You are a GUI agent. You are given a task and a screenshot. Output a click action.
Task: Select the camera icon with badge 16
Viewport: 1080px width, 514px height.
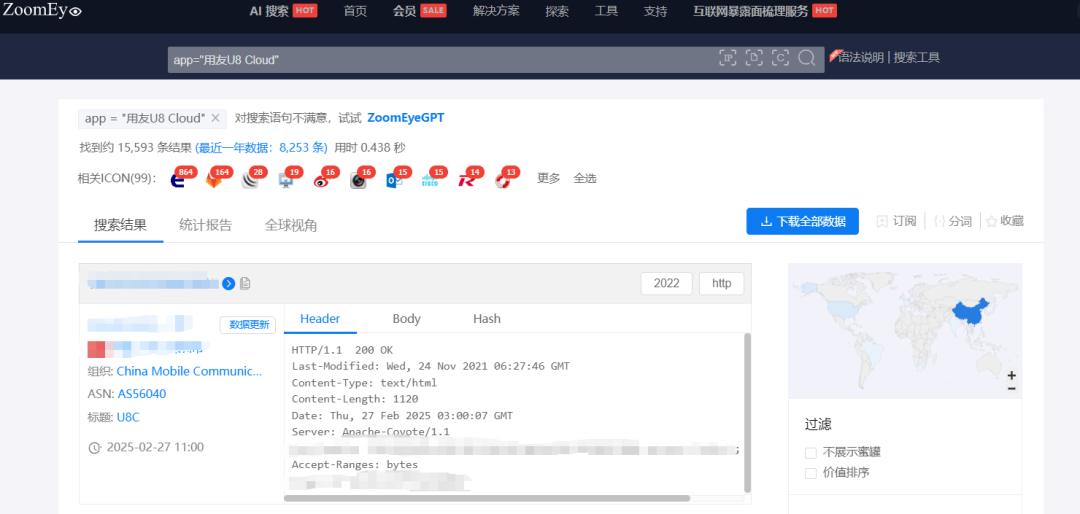pos(358,180)
